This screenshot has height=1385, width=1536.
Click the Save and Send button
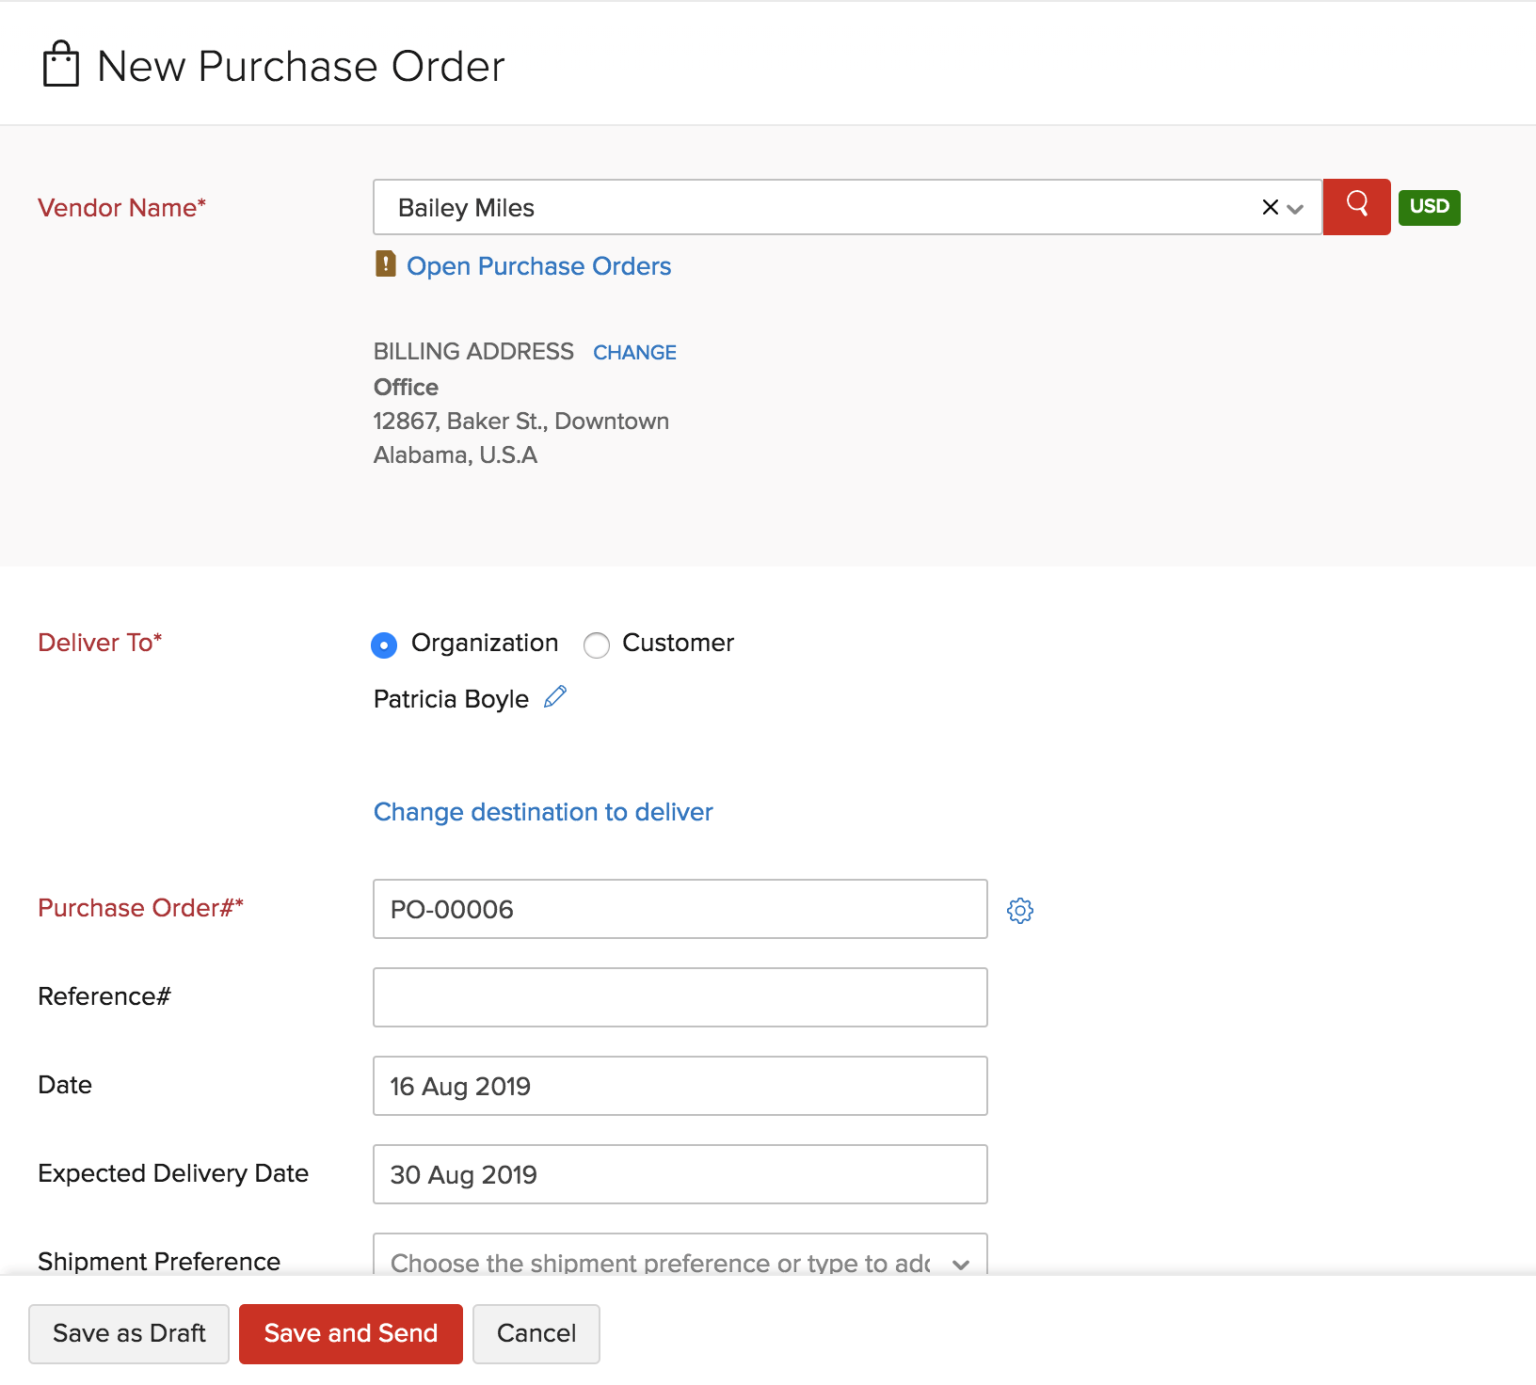[350, 1333]
